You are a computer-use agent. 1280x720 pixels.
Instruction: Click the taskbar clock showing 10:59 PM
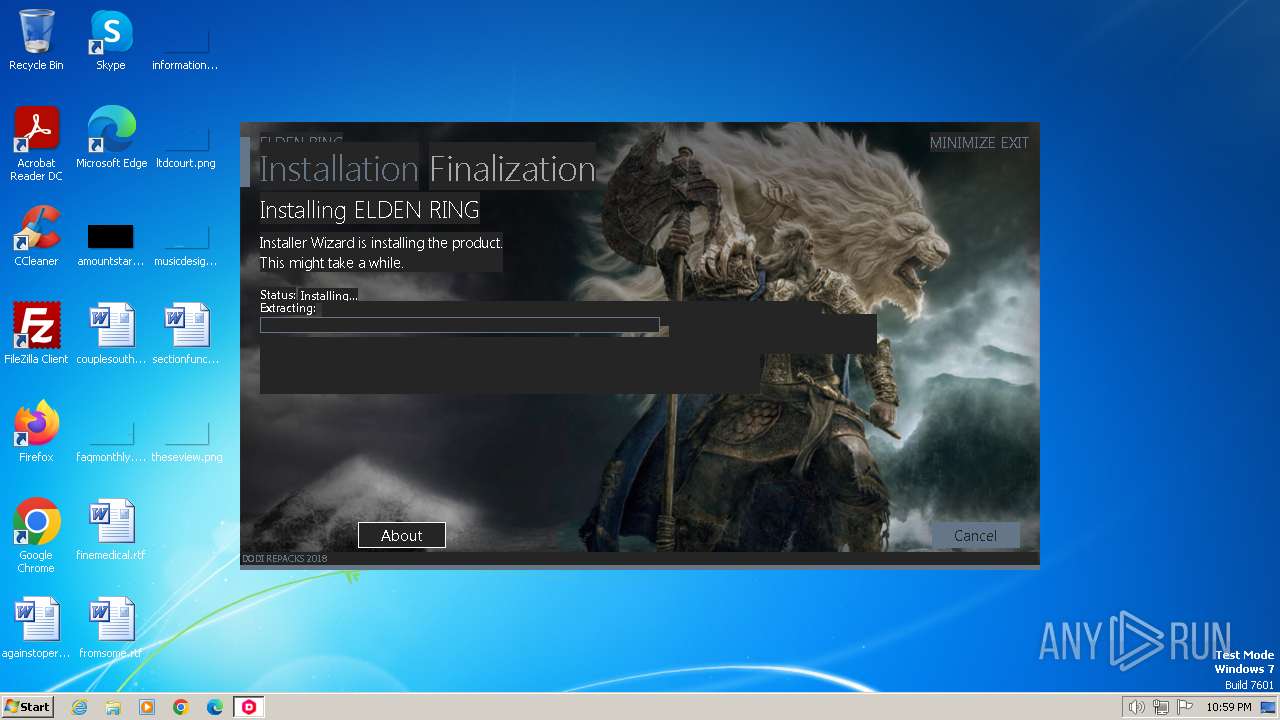(x=1229, y=707)
